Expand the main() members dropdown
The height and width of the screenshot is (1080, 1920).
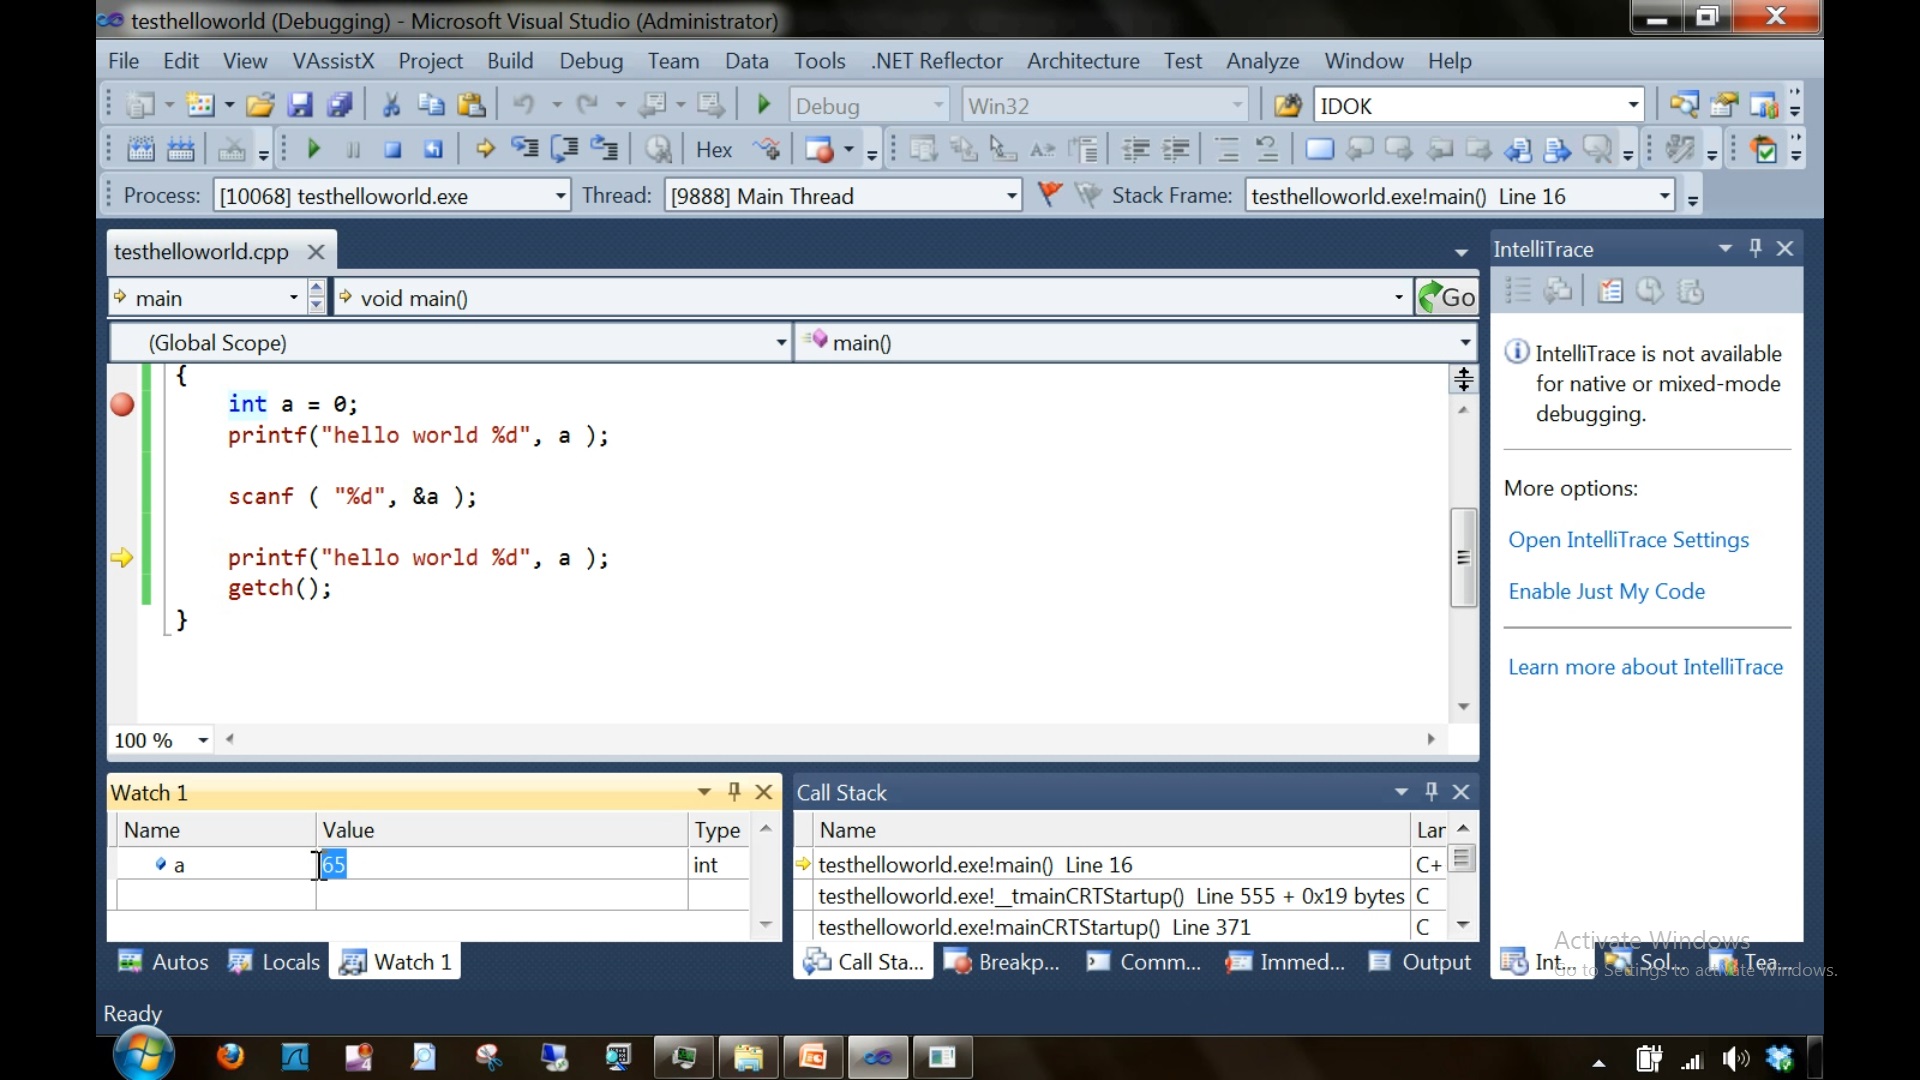[x=1465, y=343]
